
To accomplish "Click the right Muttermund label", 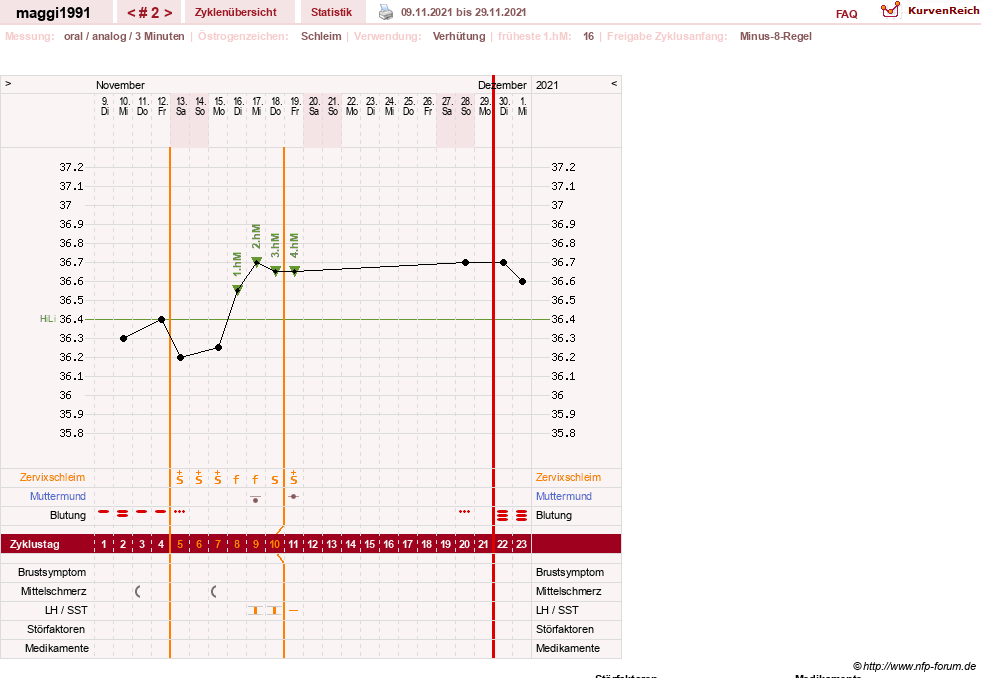I will (564, 496).
